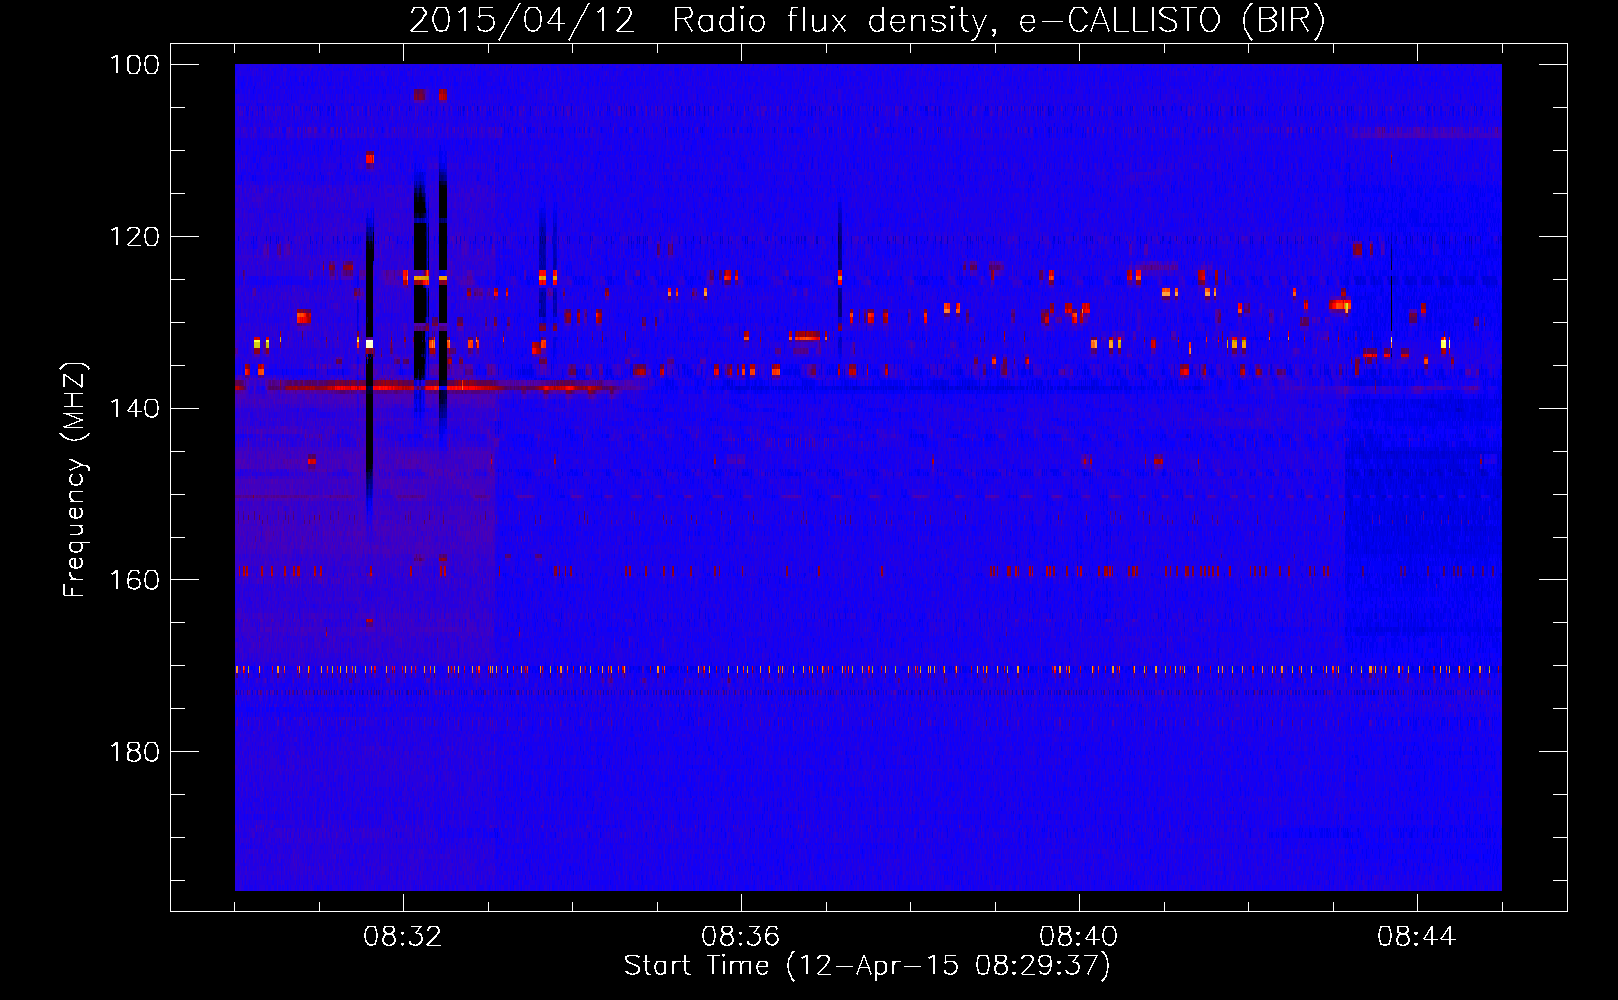Click the 120 frequency tick label
The image size is (1618, 1000).
tap(135, 237)
